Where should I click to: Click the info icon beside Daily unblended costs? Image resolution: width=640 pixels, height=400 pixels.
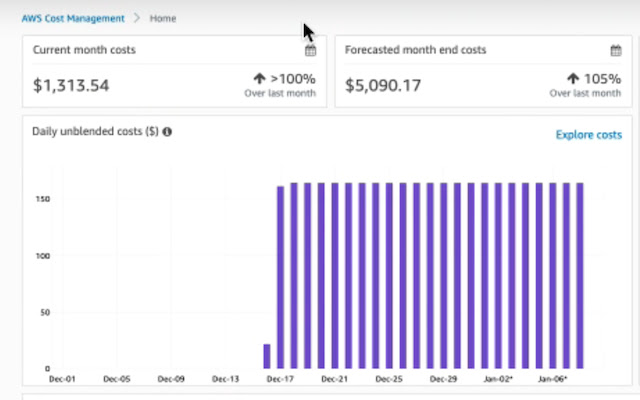pyautogui.click(x=167, y=131)
